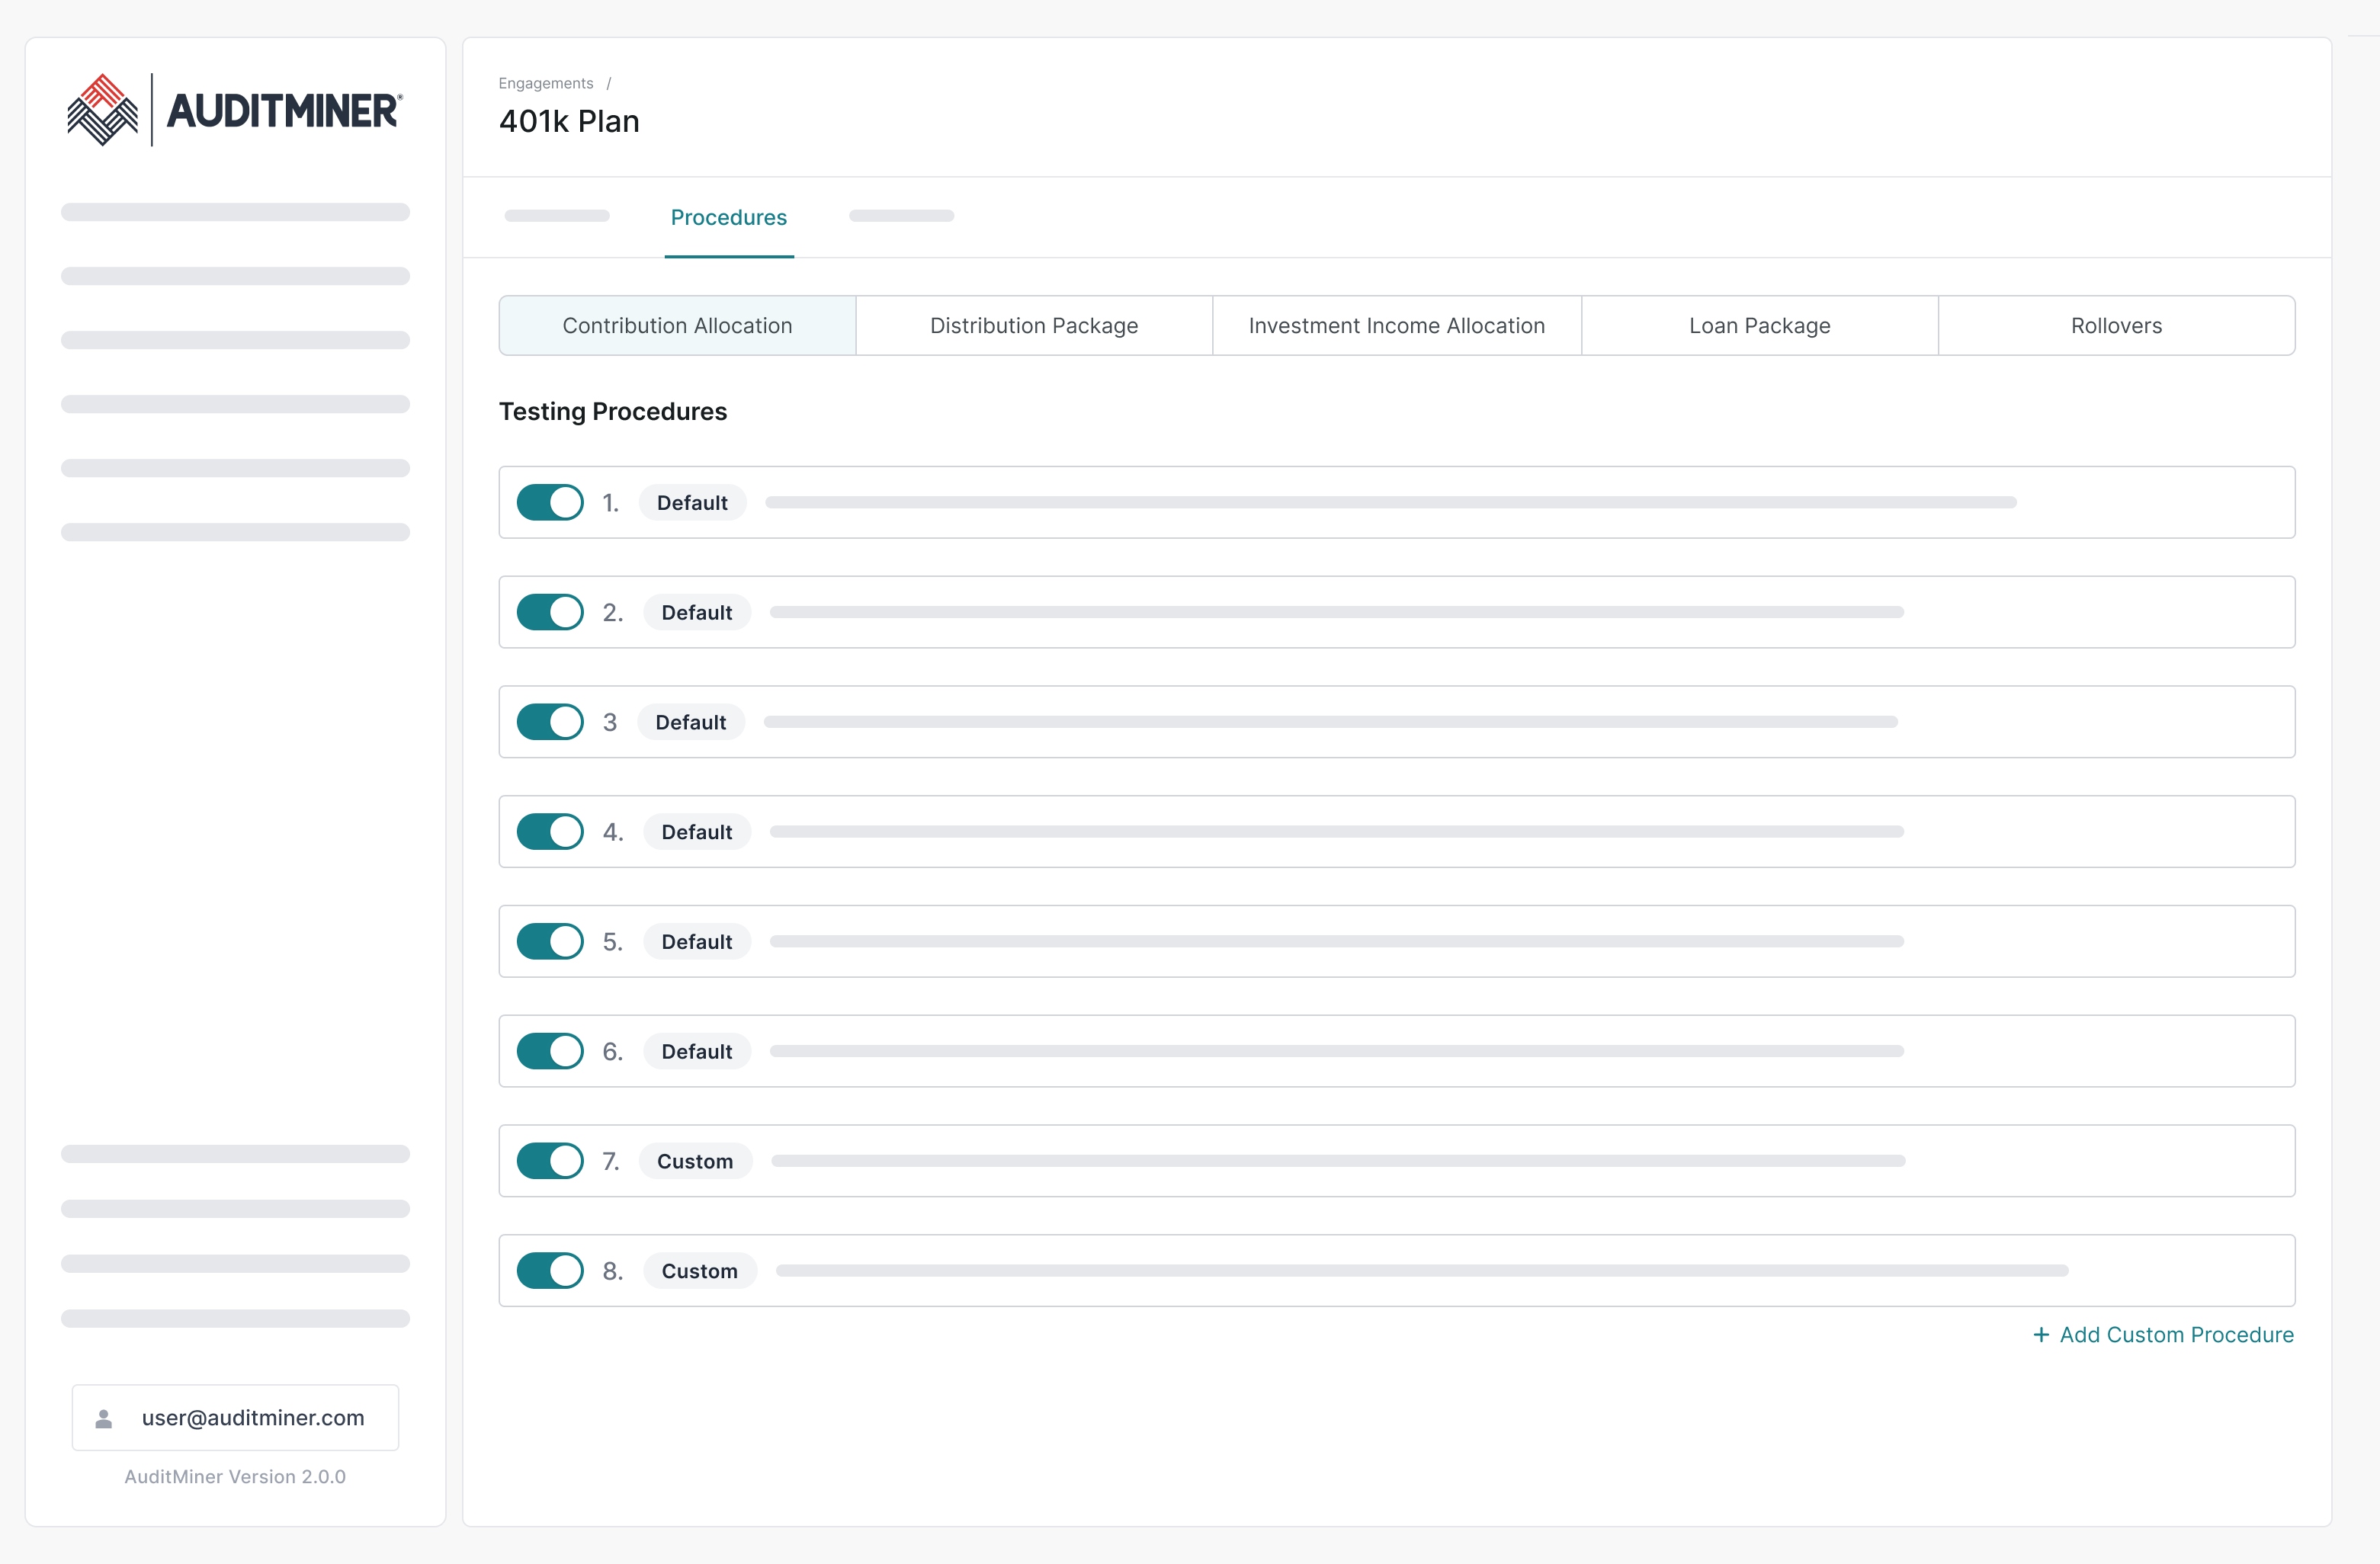Click the plus icon for custom procedure

2041,1335
